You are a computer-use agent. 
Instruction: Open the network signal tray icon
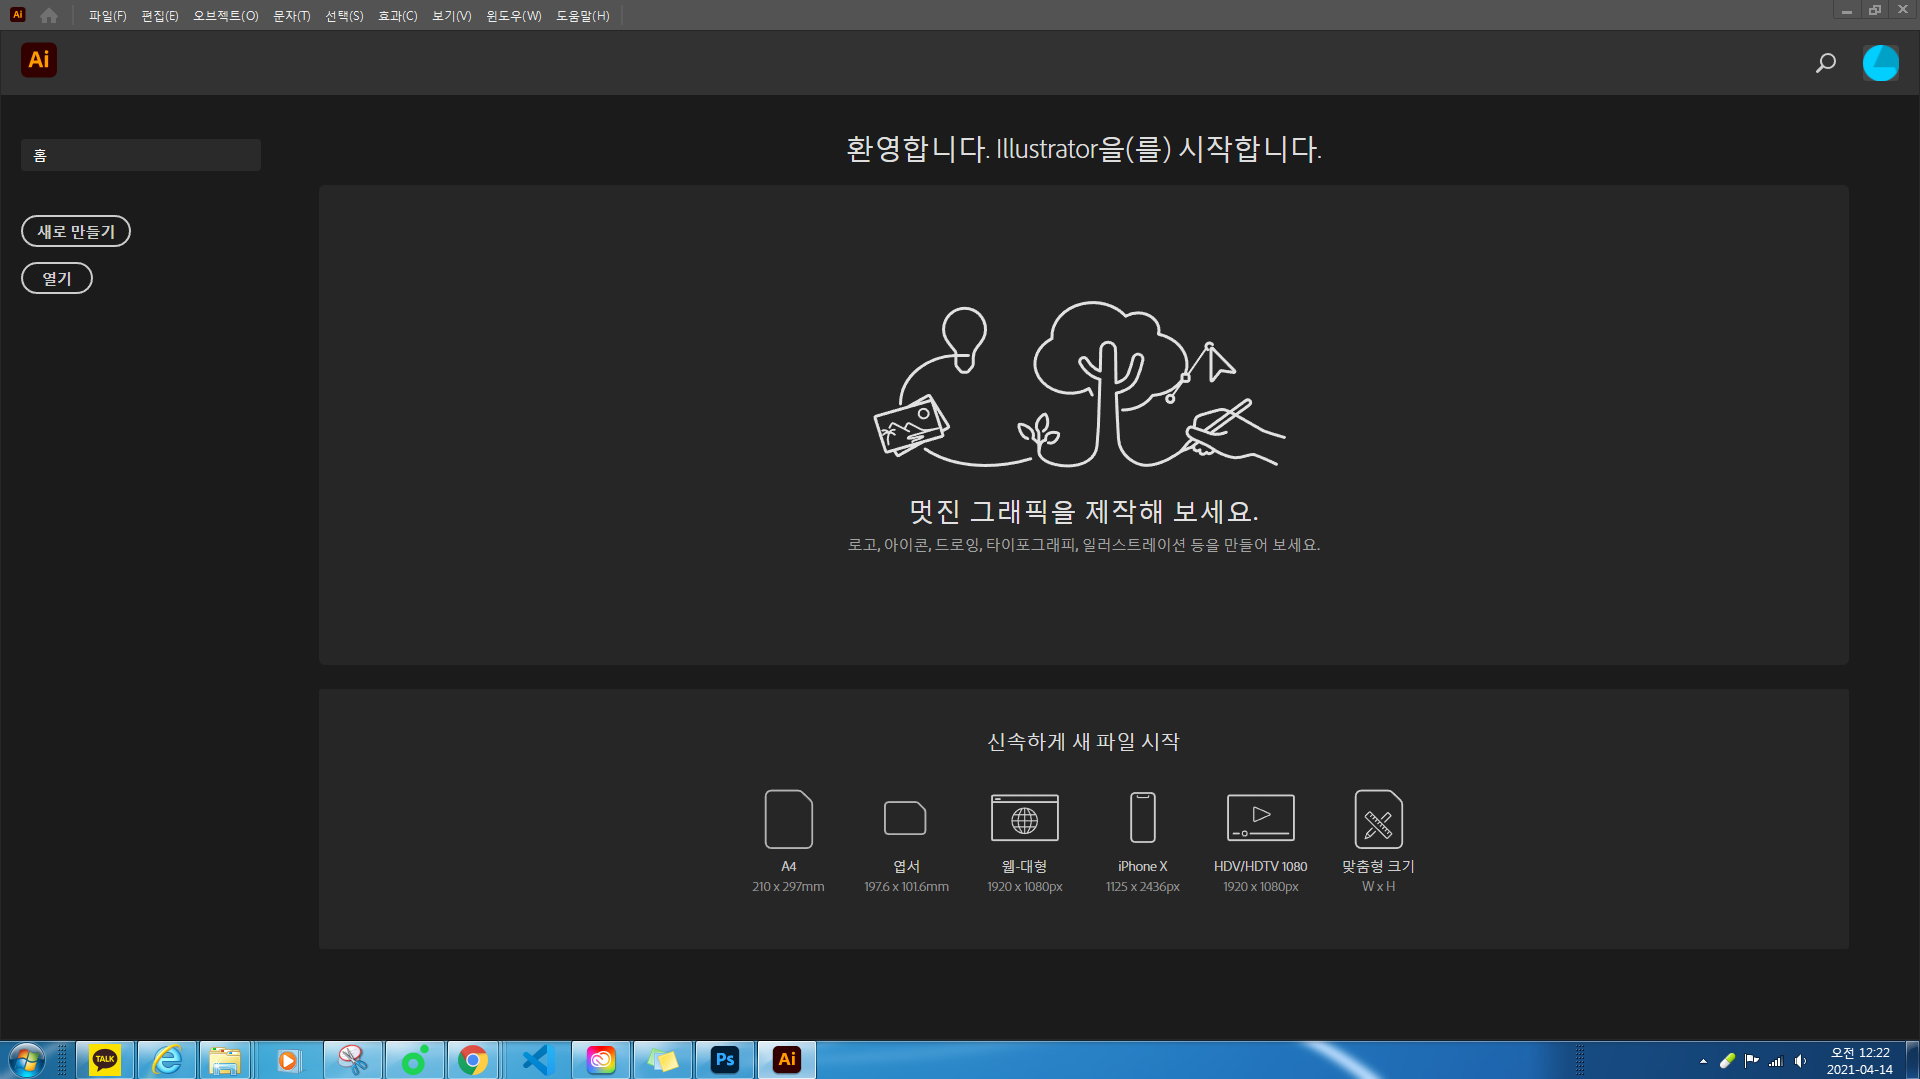point(1776,1061)
